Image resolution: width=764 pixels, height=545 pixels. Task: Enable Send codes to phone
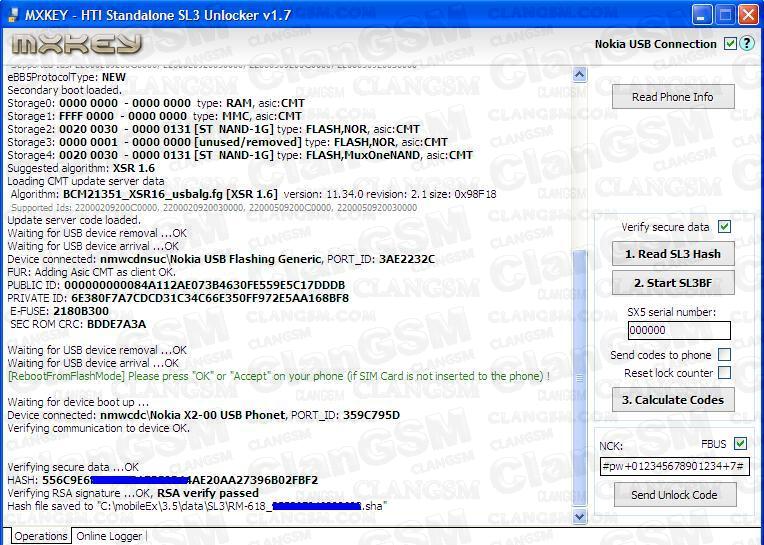coord(724,355)
